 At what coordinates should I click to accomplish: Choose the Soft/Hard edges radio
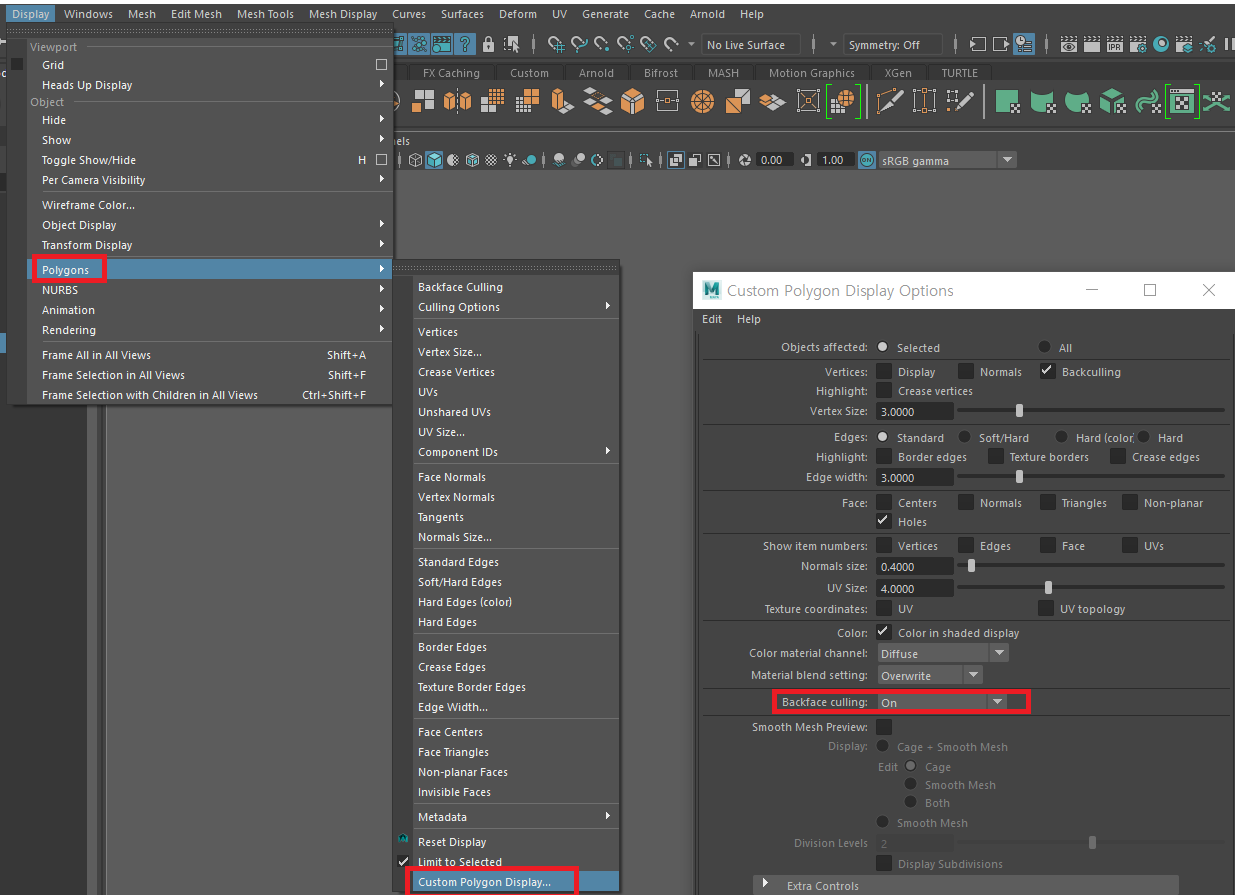[965, 437]
